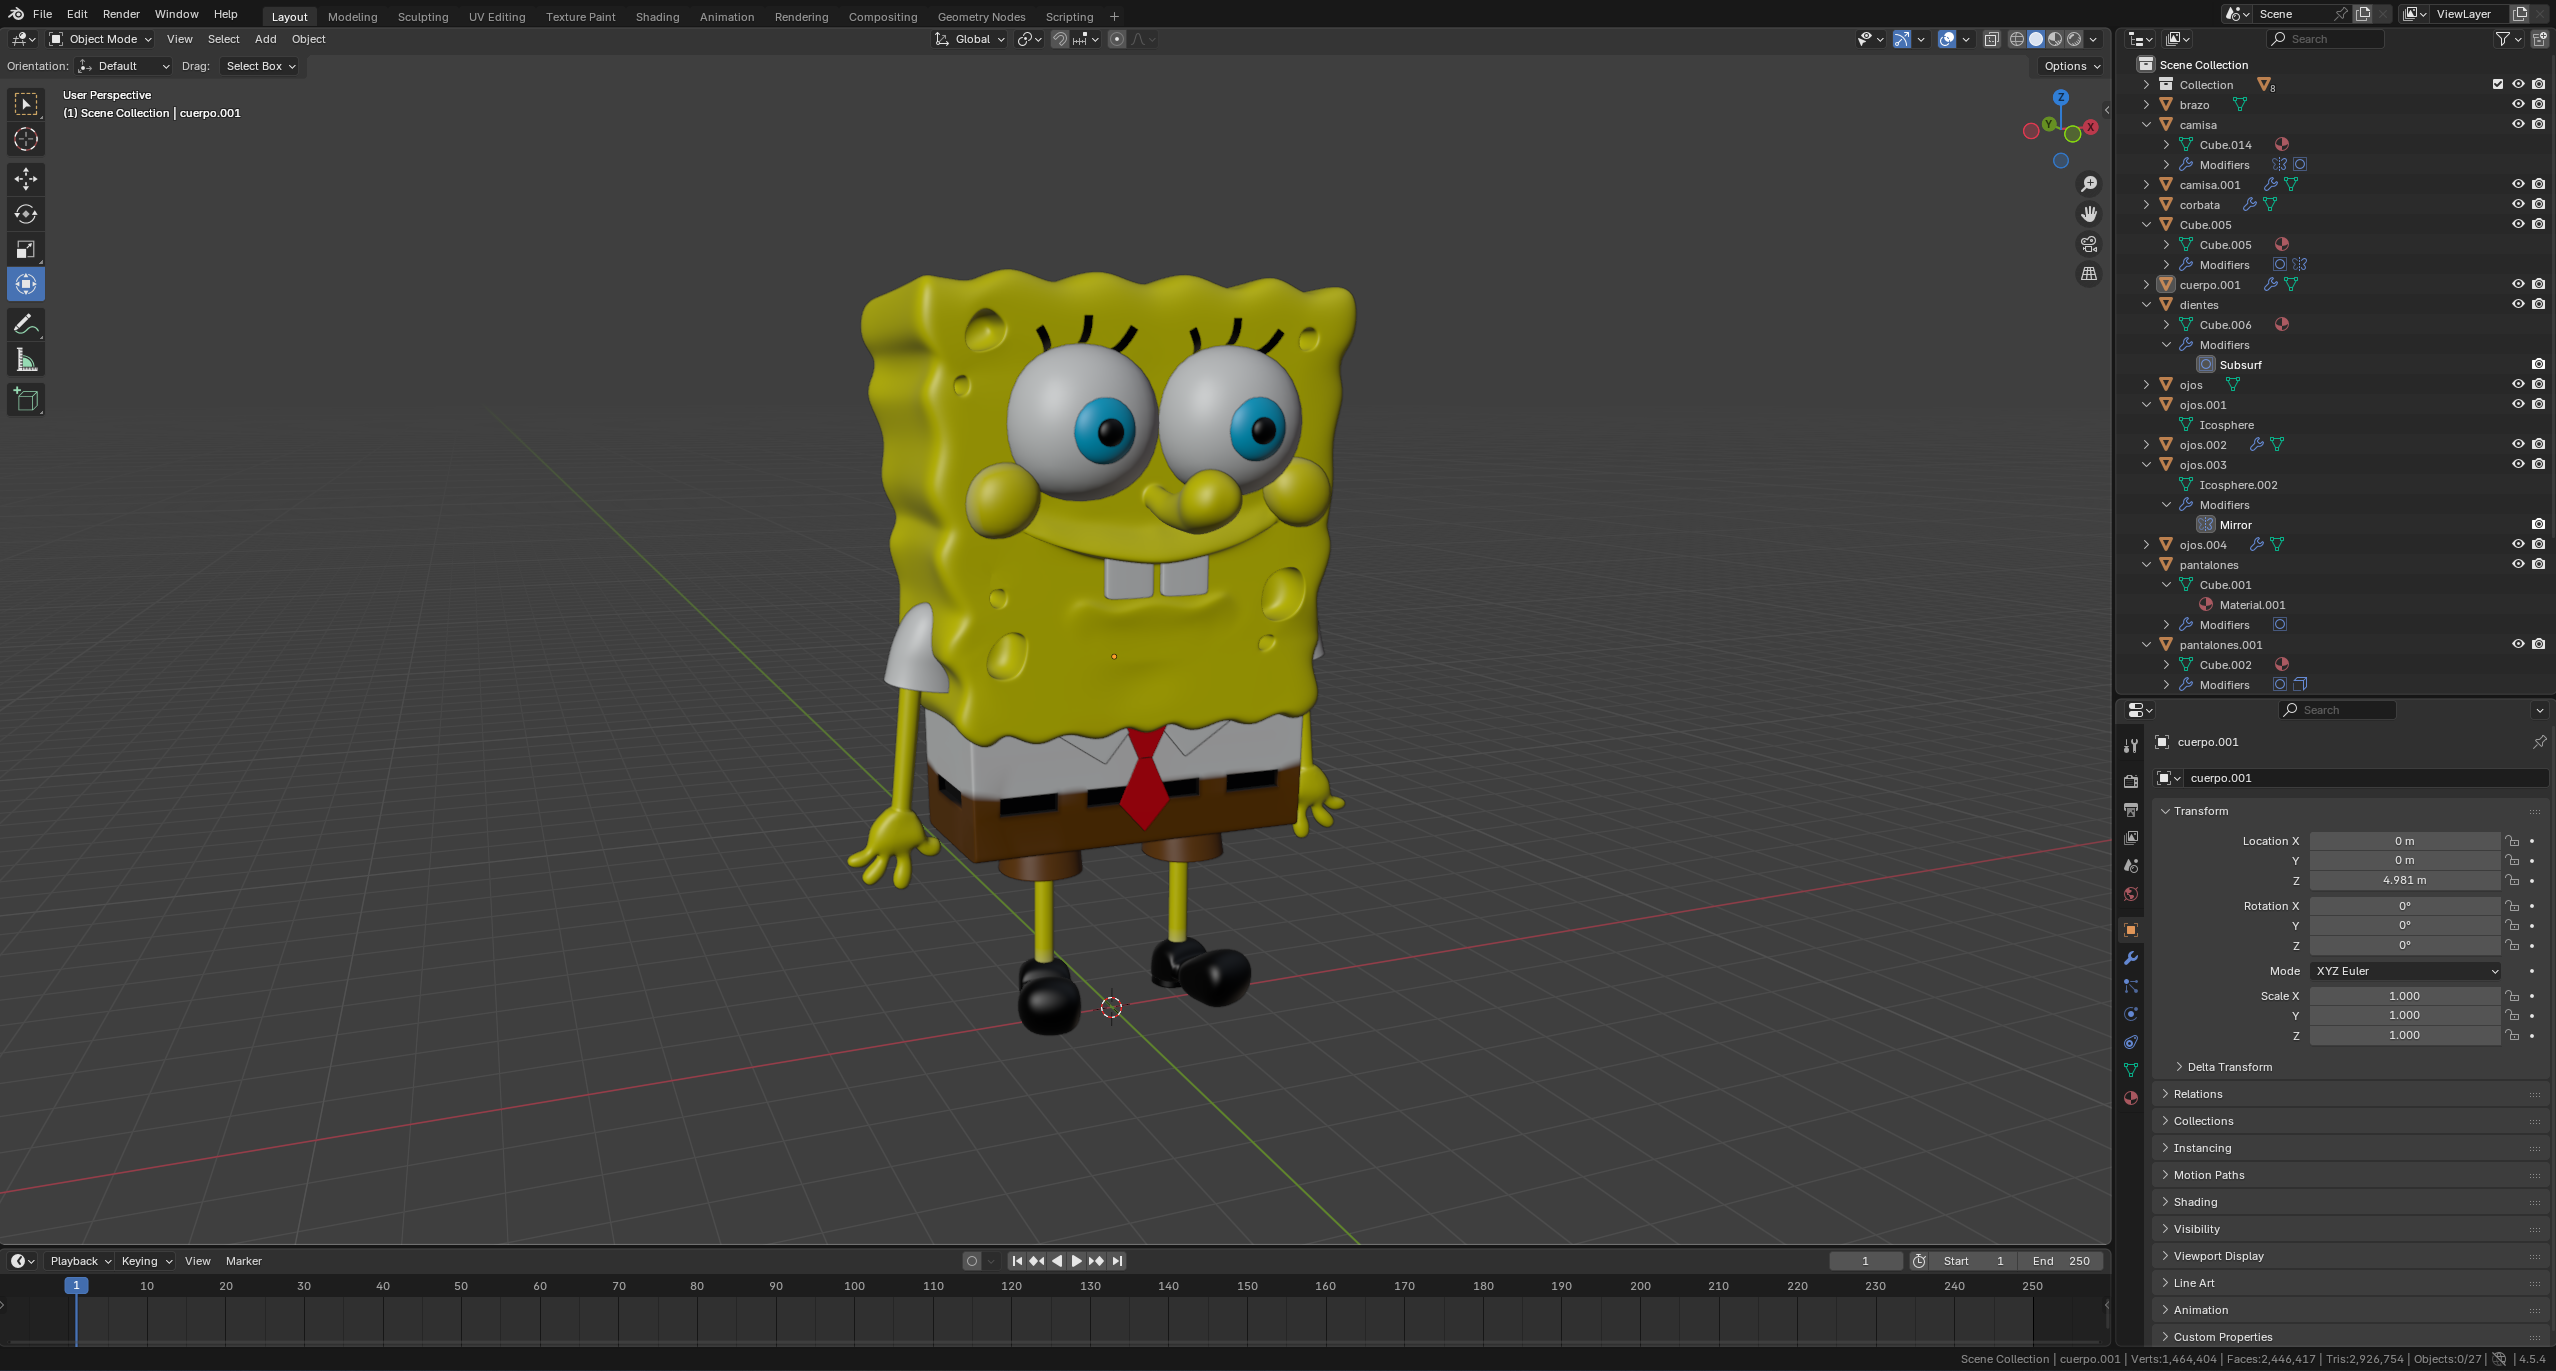Open the World properties tab icon
Image resolution: width=2556 pixels, height=1371 pixels.
[2131, 894]
